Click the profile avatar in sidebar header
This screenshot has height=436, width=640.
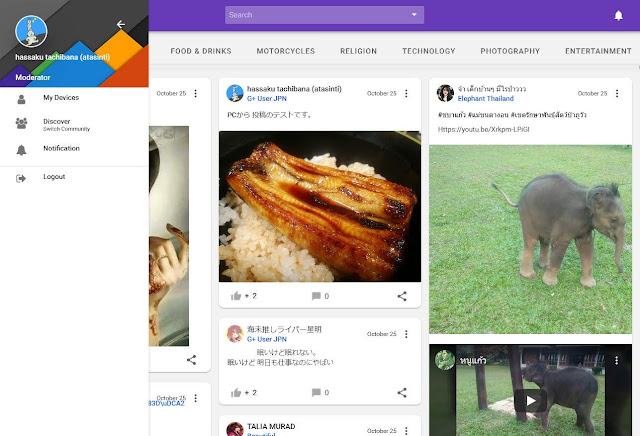click(31, 31)
